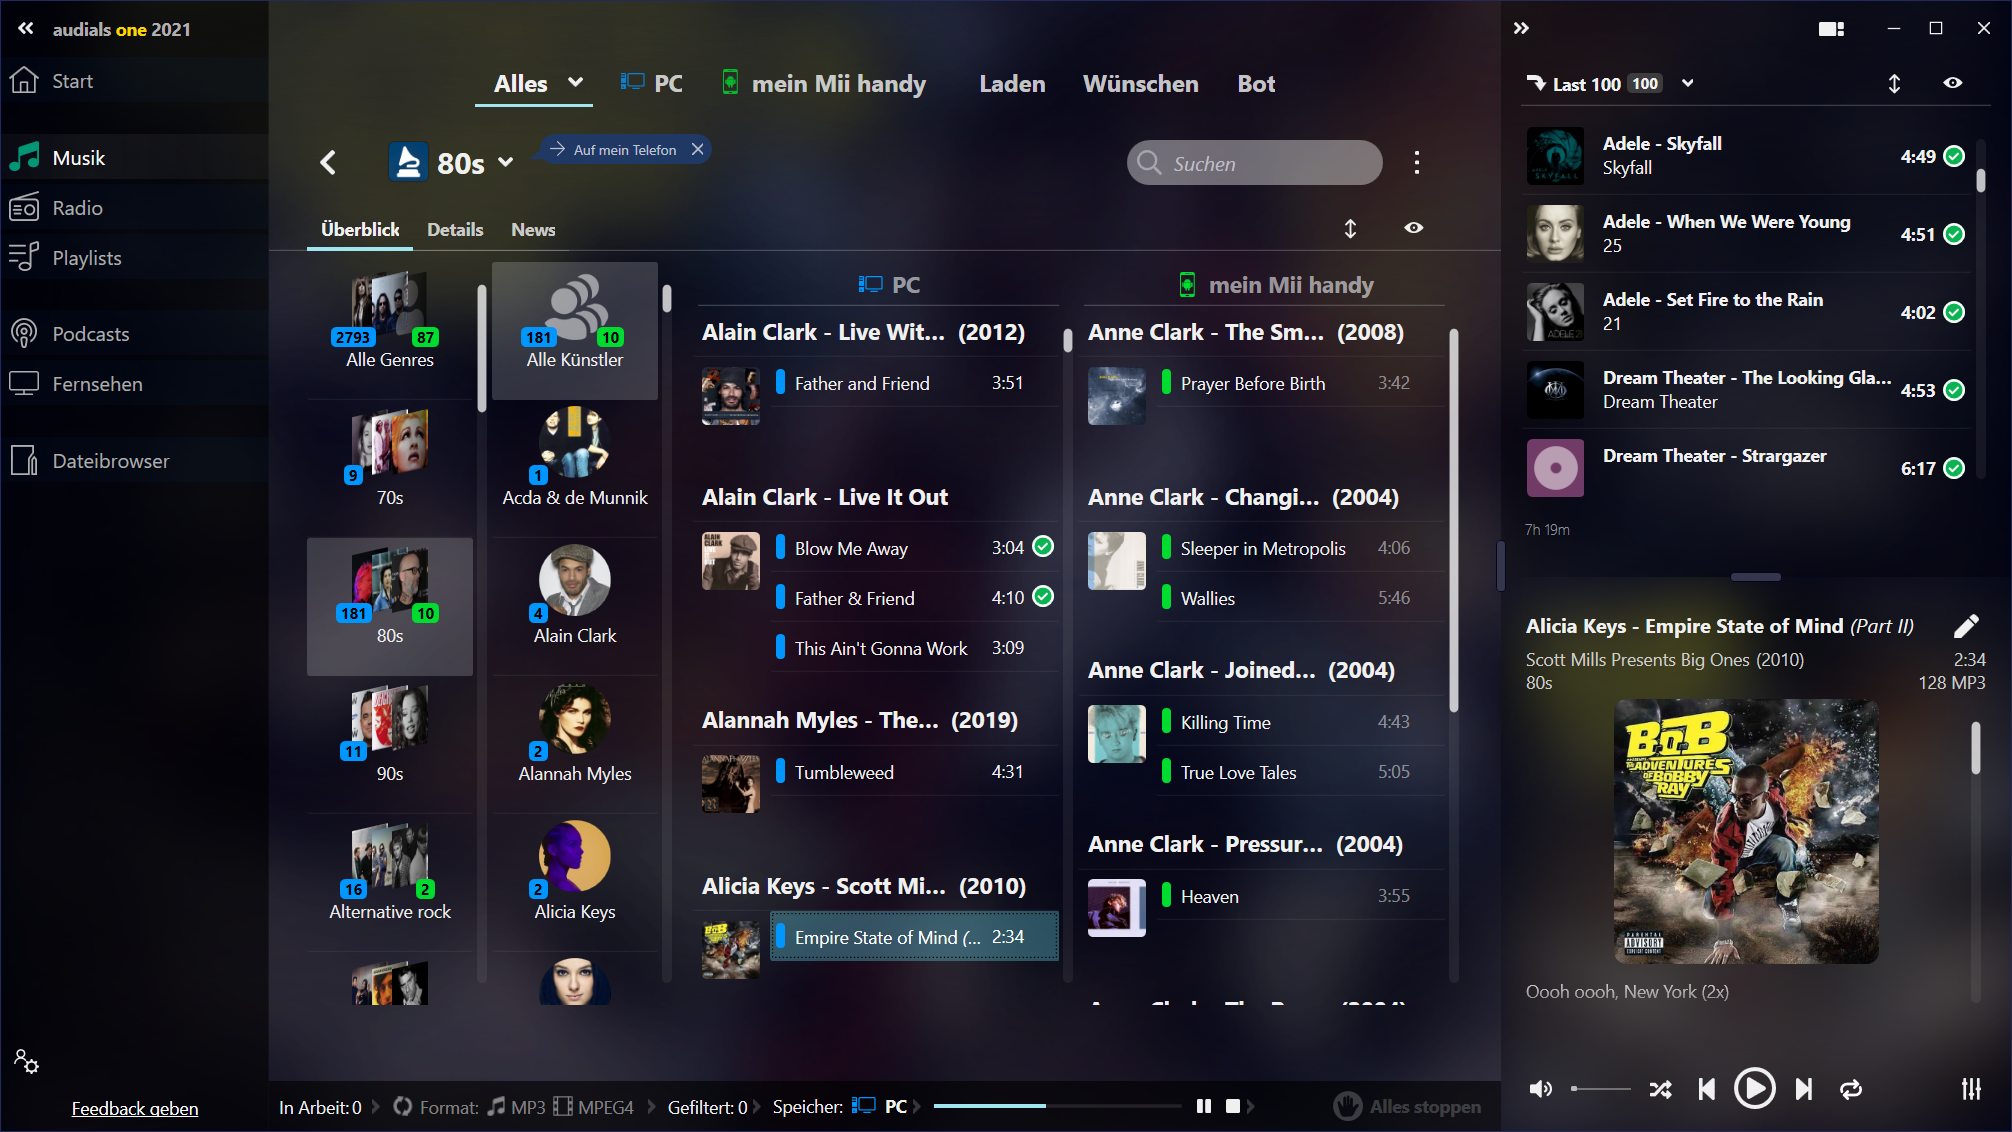Collapse the left sidebar with double chevron
2012x1132 pixels.
pos(25,29)
